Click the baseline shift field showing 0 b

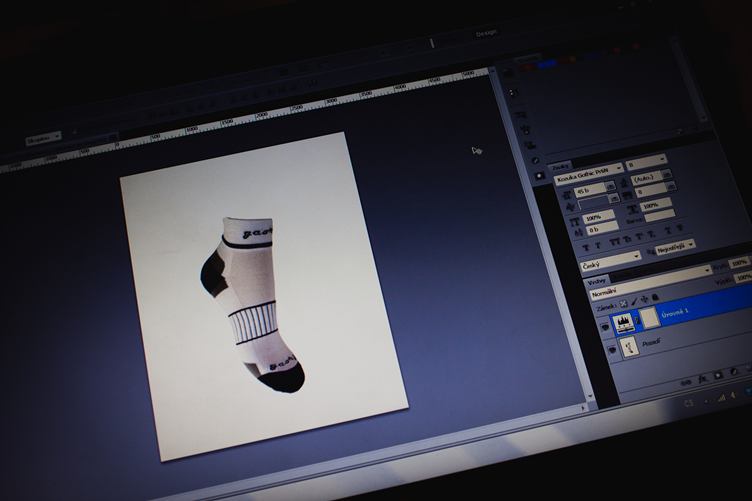tap(602, 228)
